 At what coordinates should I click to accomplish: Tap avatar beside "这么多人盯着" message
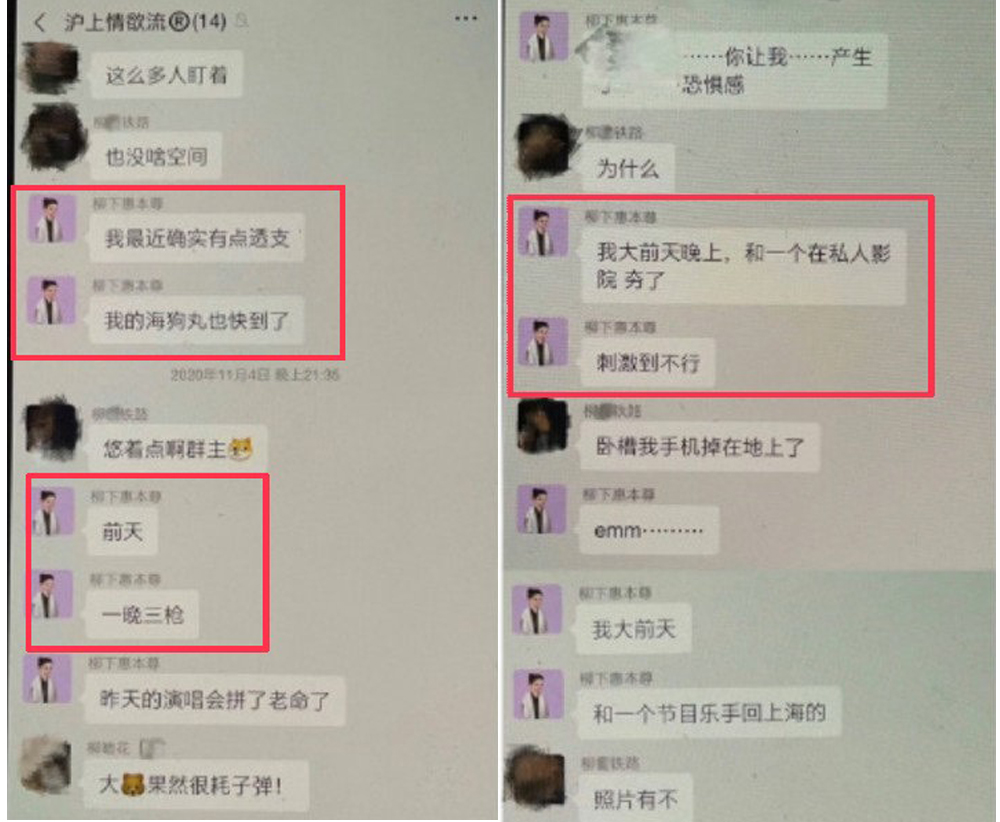click(x=51, y=68)
